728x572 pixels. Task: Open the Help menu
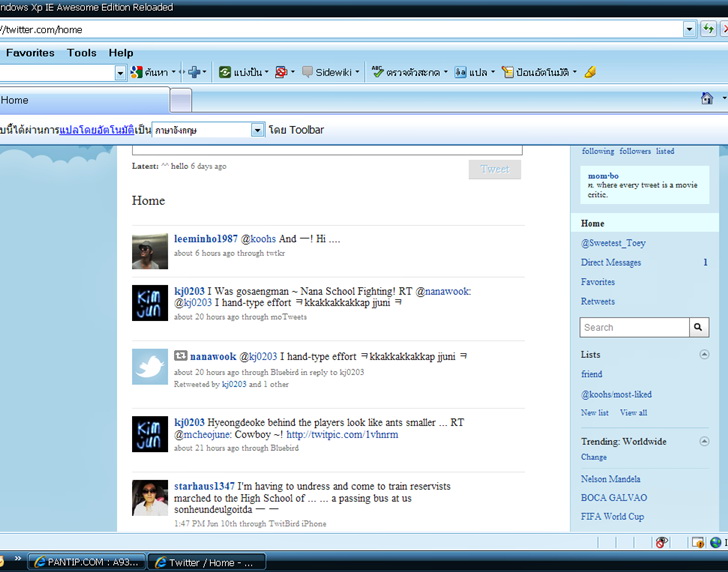(121, 53)
